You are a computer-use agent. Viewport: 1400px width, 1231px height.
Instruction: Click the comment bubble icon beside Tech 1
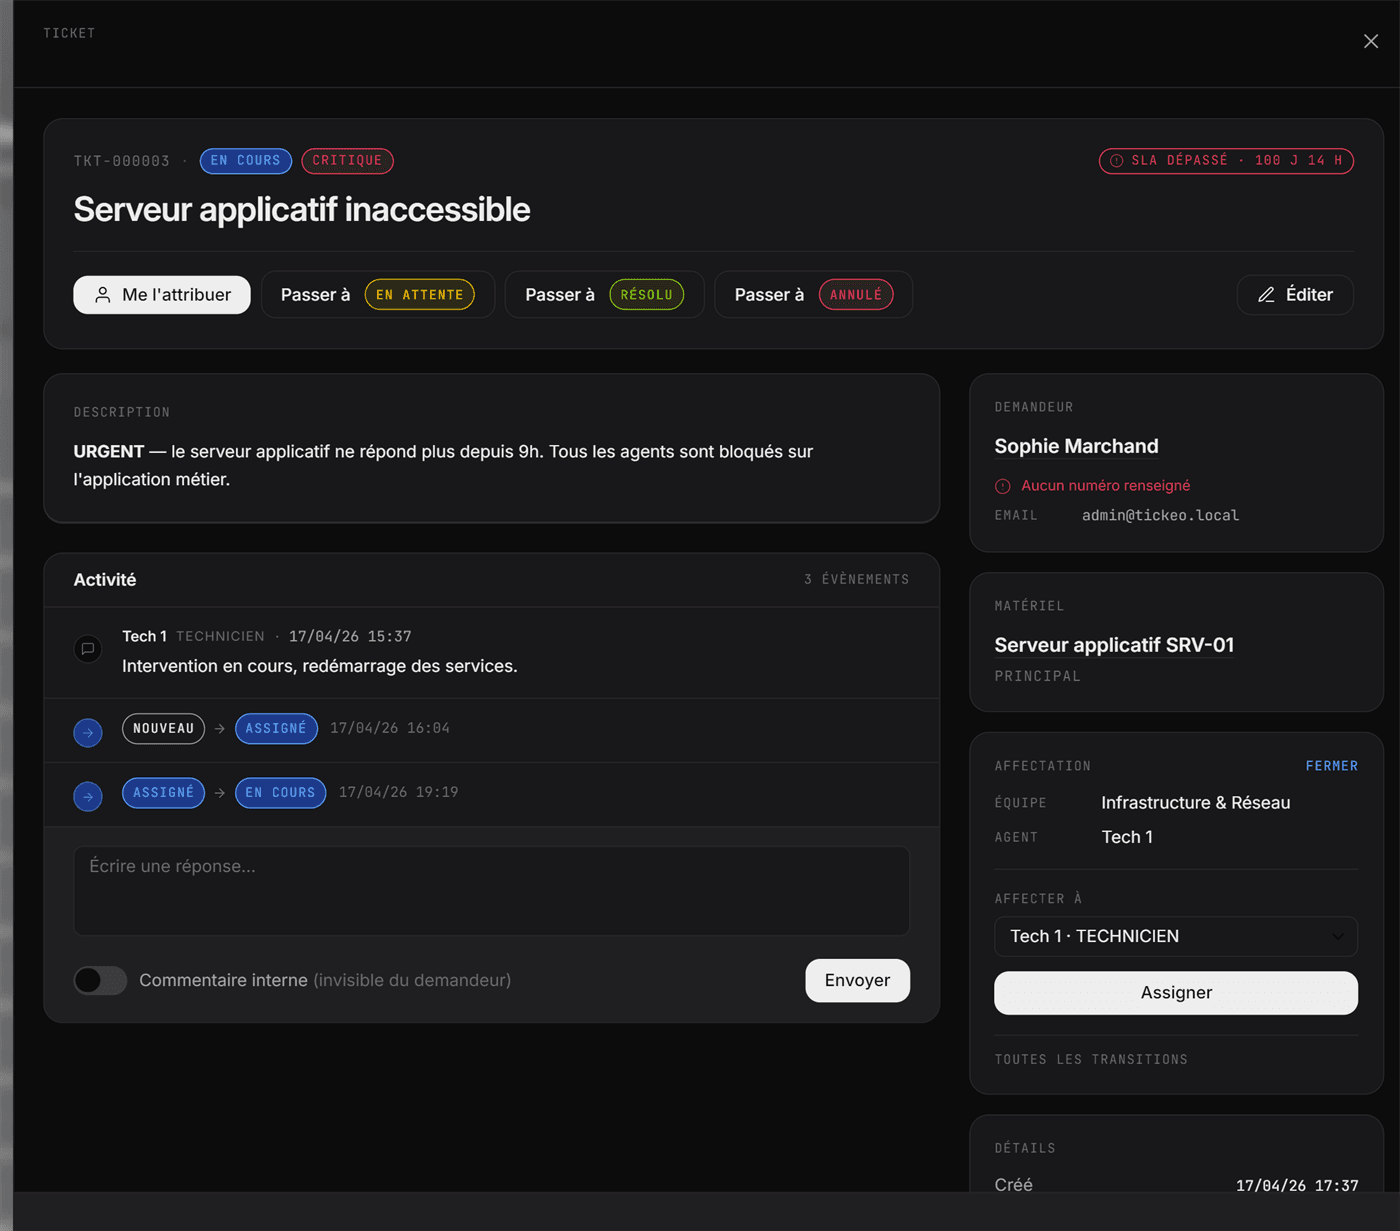(x=88, y=649)
